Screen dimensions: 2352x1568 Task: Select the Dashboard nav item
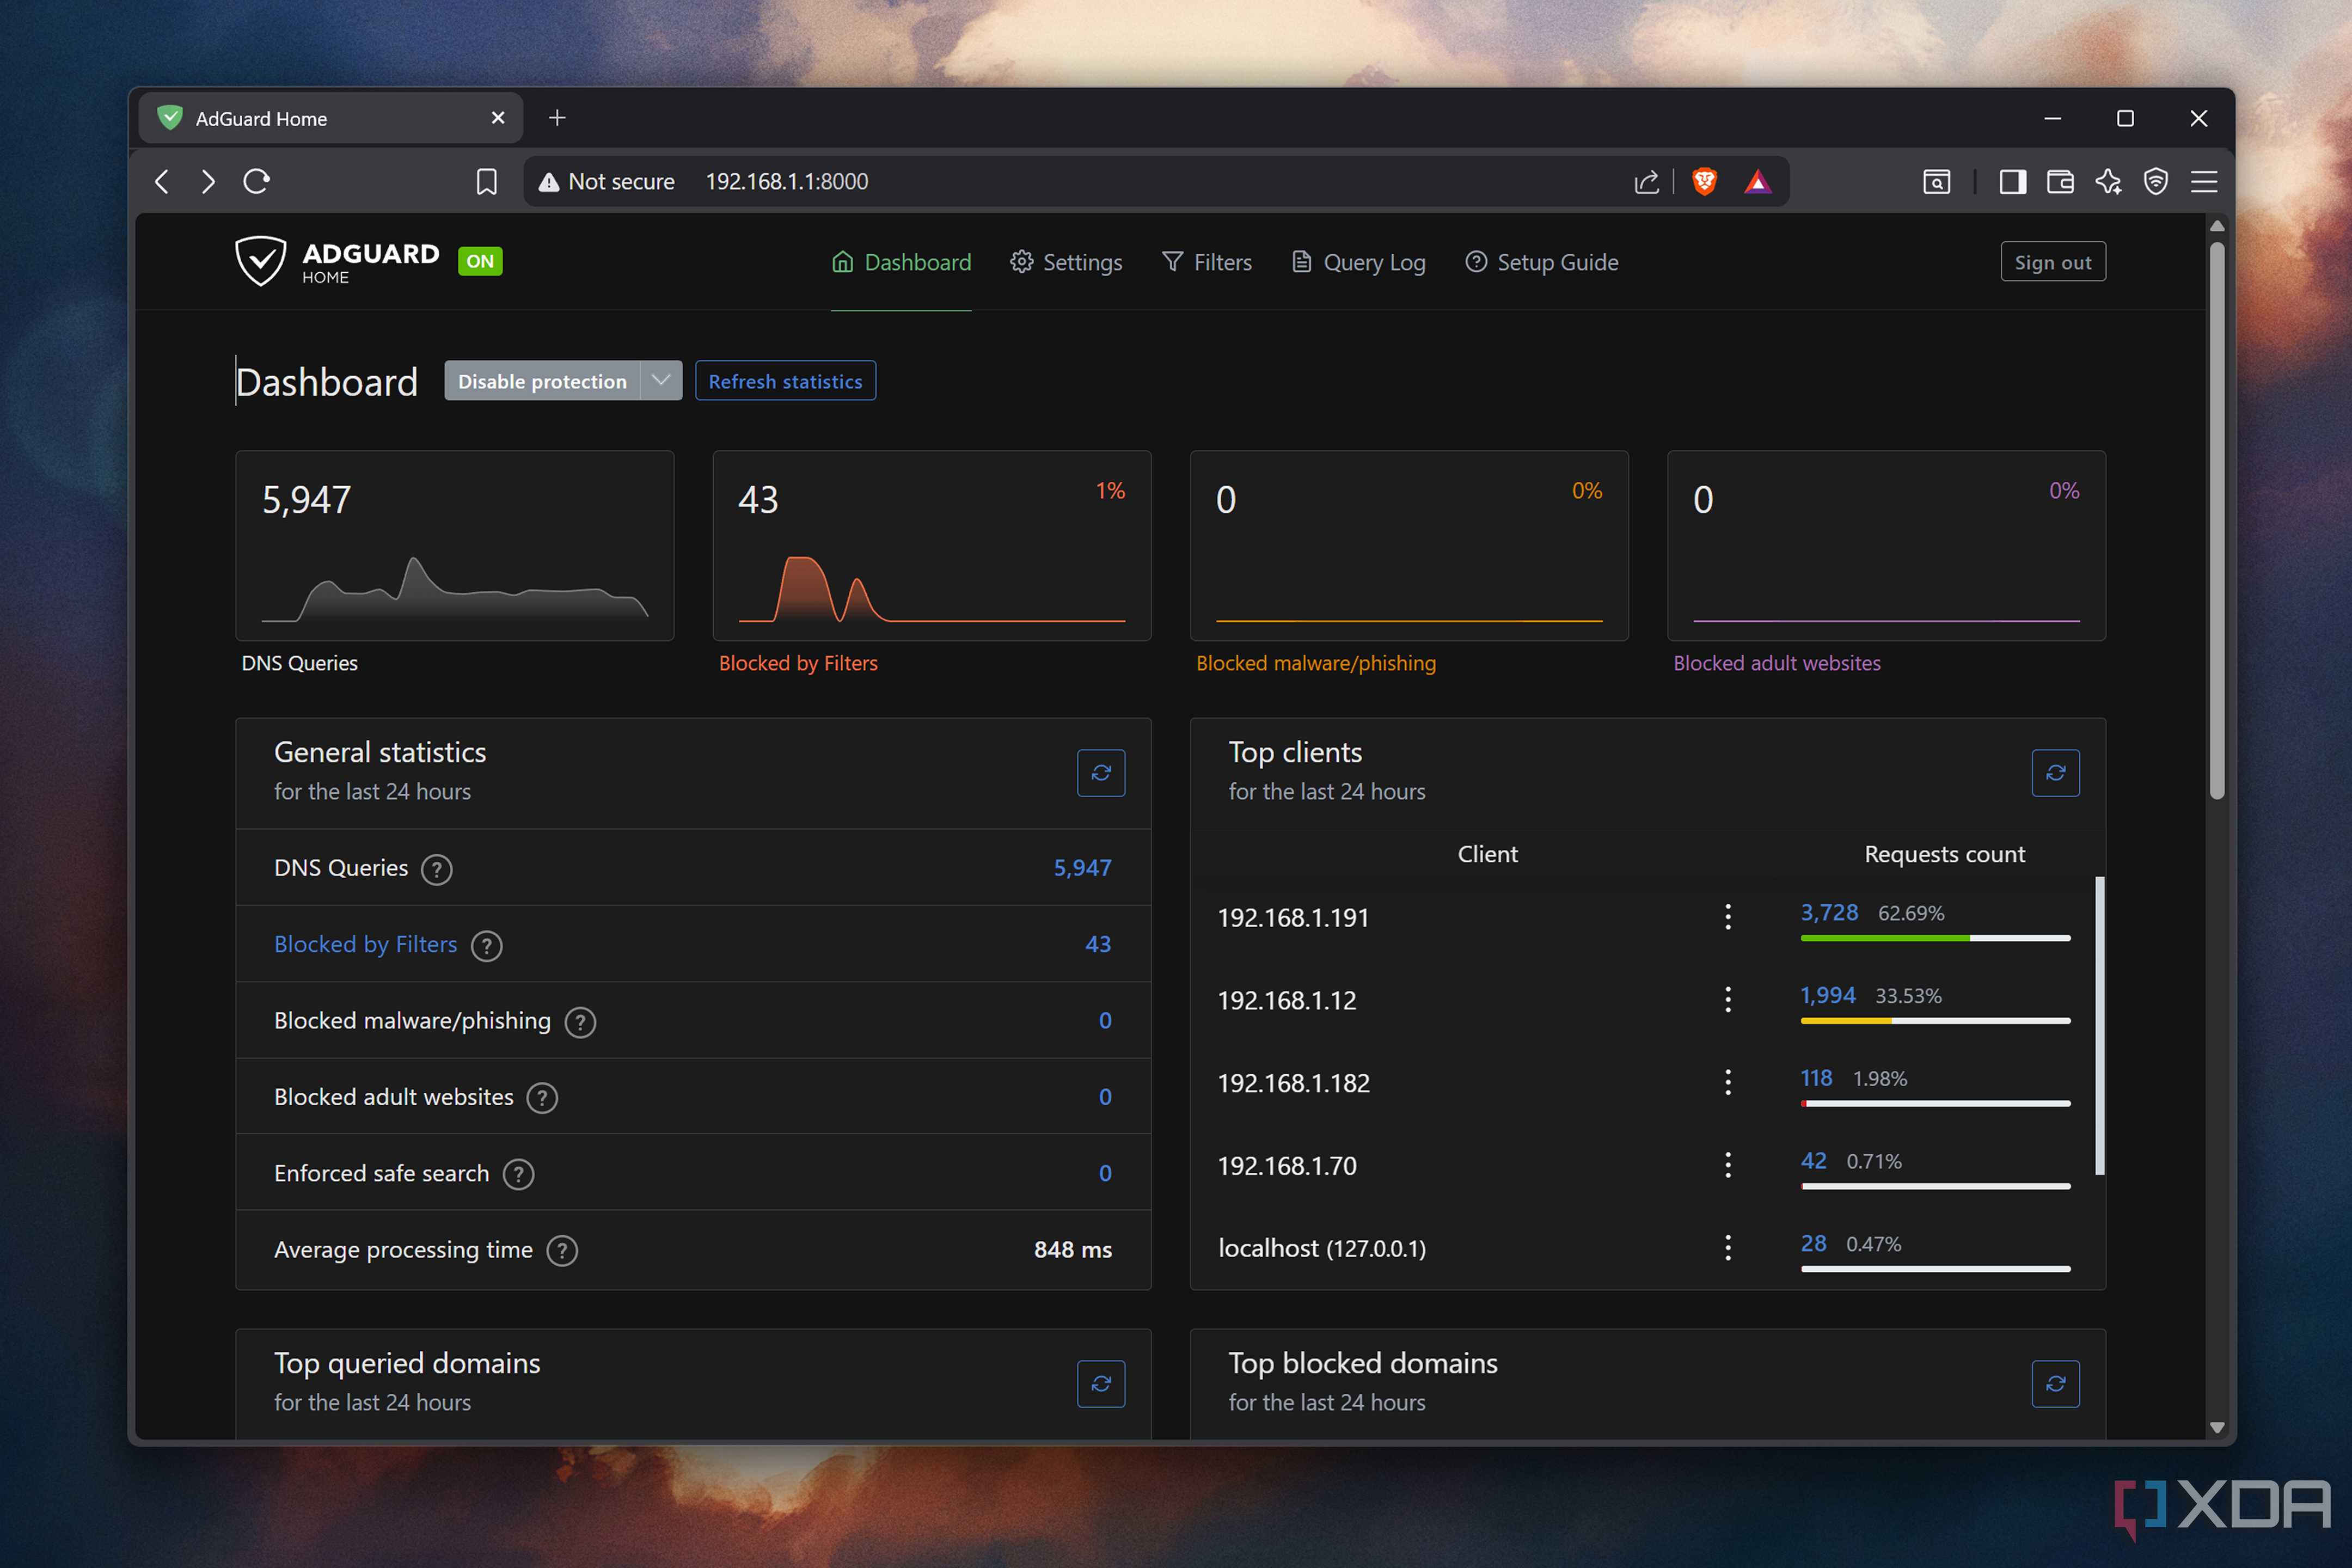(x=901, y=262)
